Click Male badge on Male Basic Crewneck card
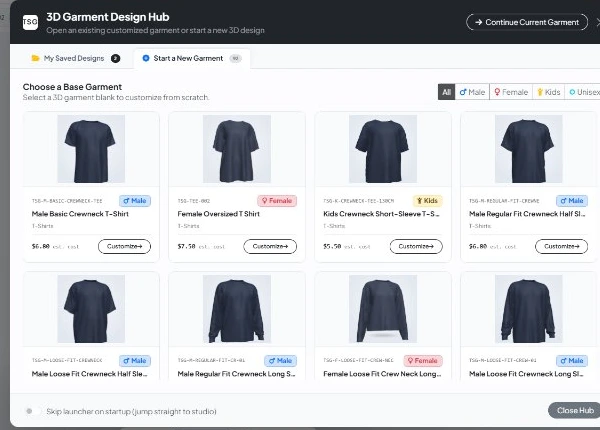This screenshot has width=600, height=430. coord(135,201)
